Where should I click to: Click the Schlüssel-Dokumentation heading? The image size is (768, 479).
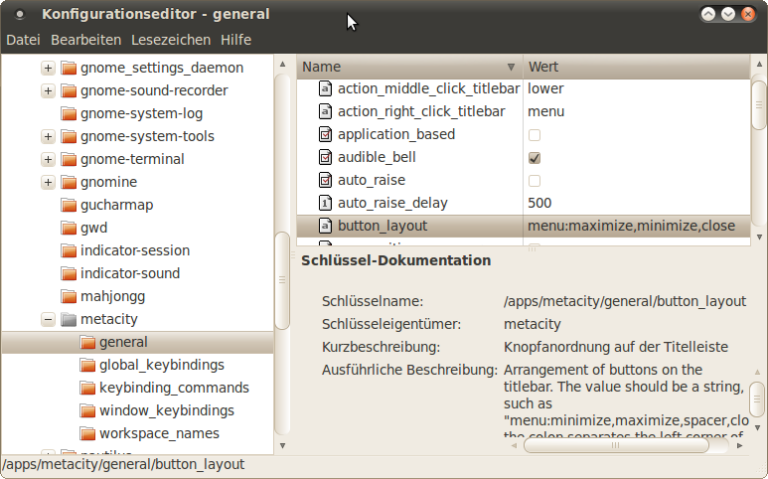point(396,260)
